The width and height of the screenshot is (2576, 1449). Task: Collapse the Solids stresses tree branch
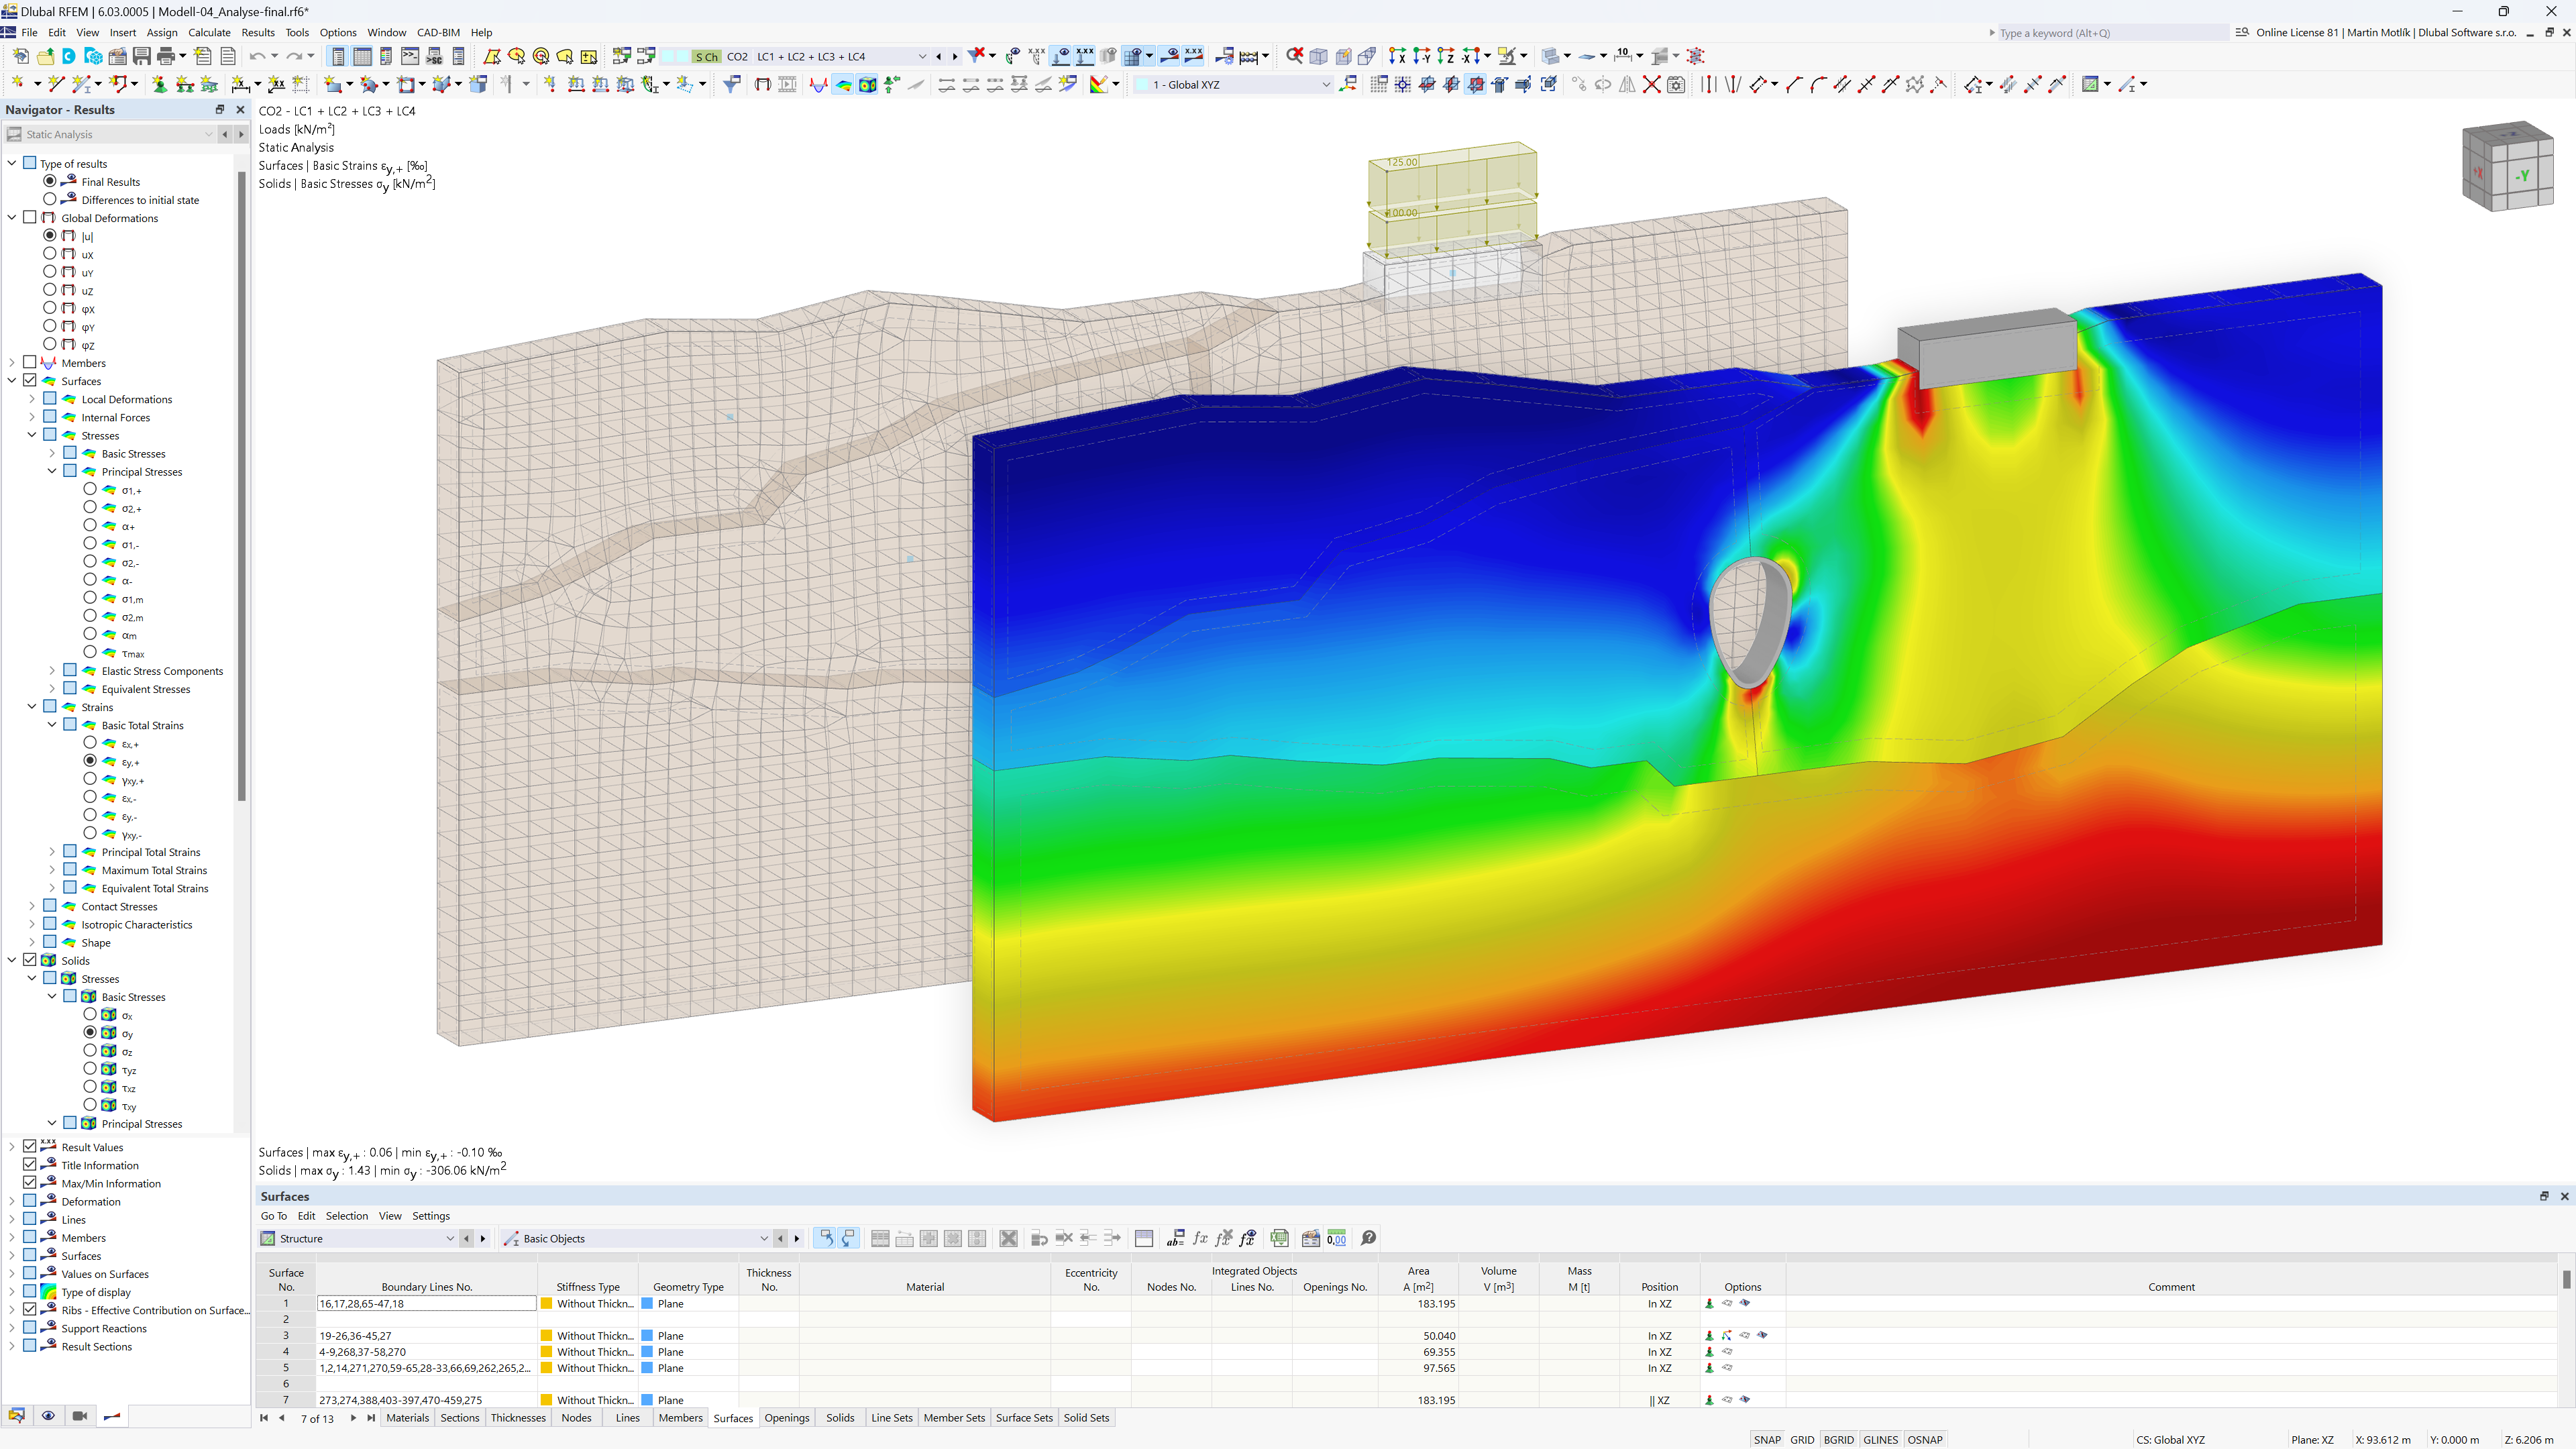[32, 978]
